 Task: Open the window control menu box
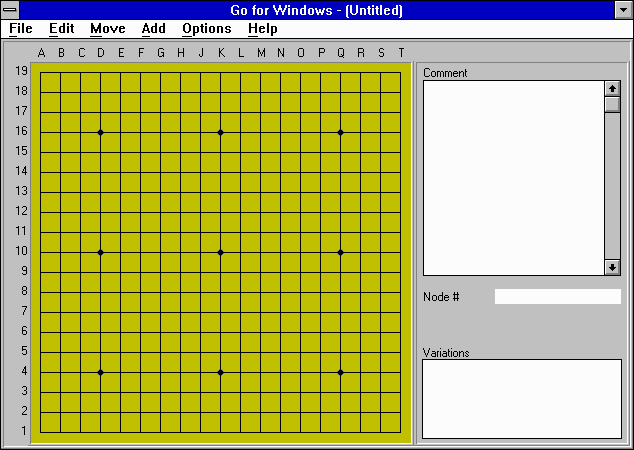(10, 10)
